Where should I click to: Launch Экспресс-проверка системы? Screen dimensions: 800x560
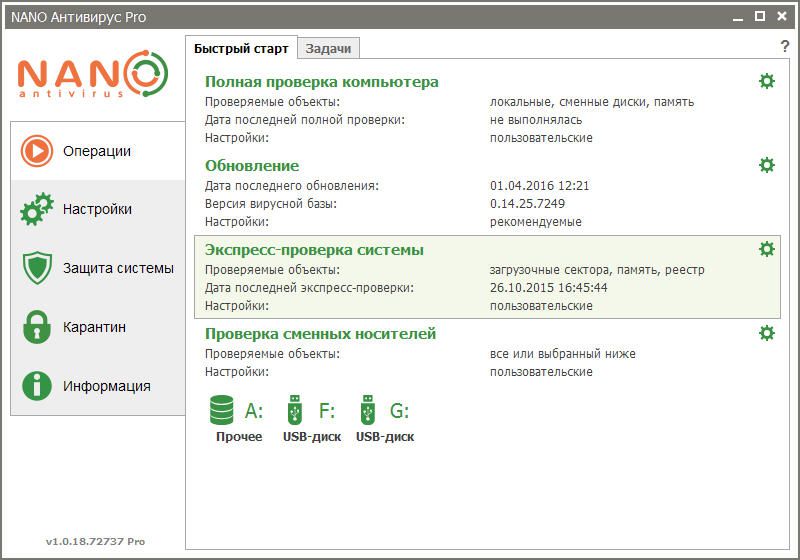pos(314,250)
